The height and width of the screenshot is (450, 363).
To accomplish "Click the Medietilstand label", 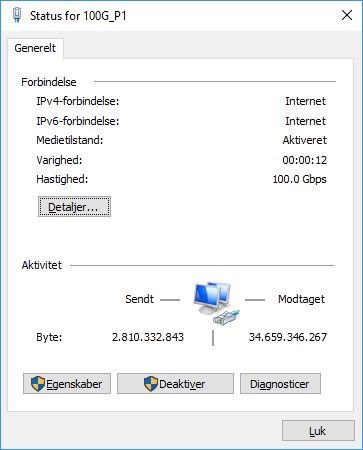I will tap(70, 140).
